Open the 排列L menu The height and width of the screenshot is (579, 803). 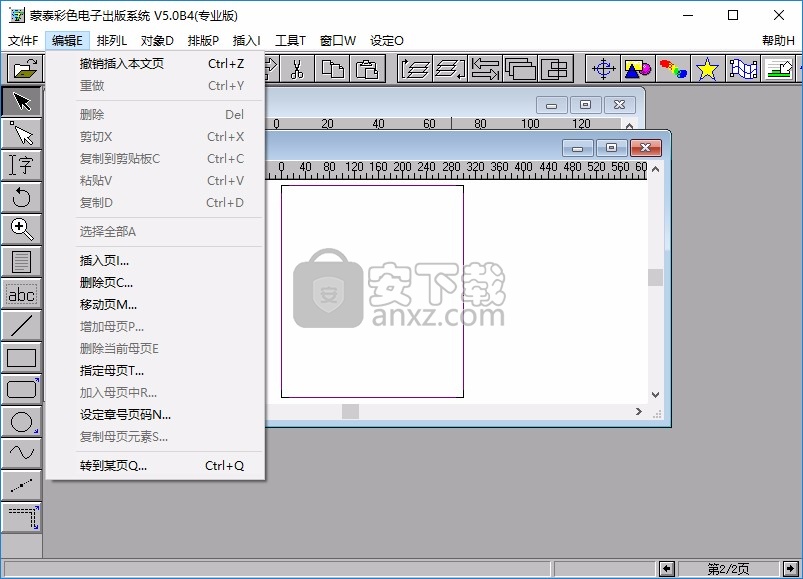click(x=111, y=40)
